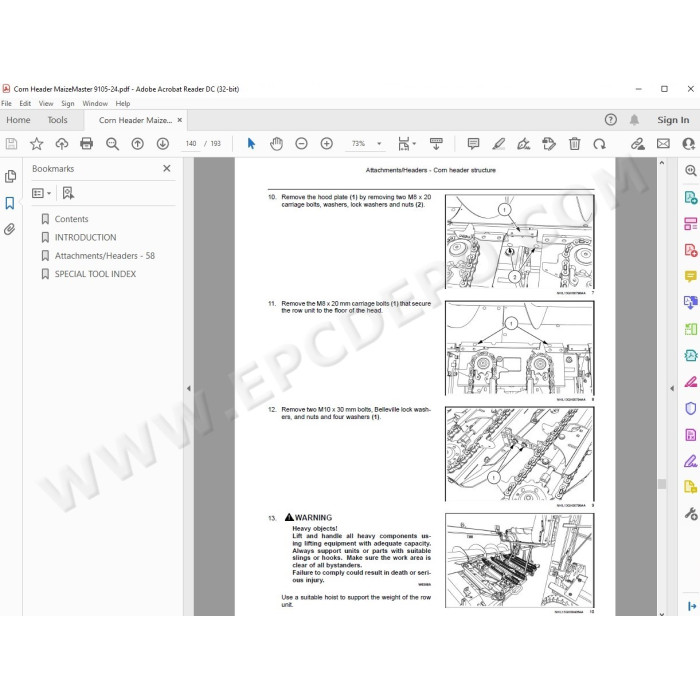Open the find text magnifier

tap(112, 144)
